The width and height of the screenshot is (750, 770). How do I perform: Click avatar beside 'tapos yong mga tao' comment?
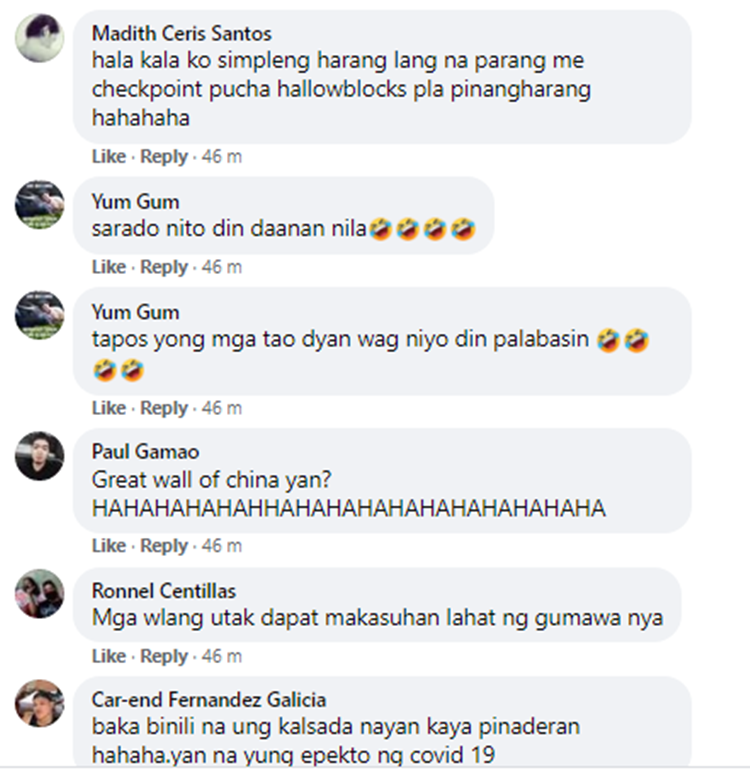coord(39,315)
